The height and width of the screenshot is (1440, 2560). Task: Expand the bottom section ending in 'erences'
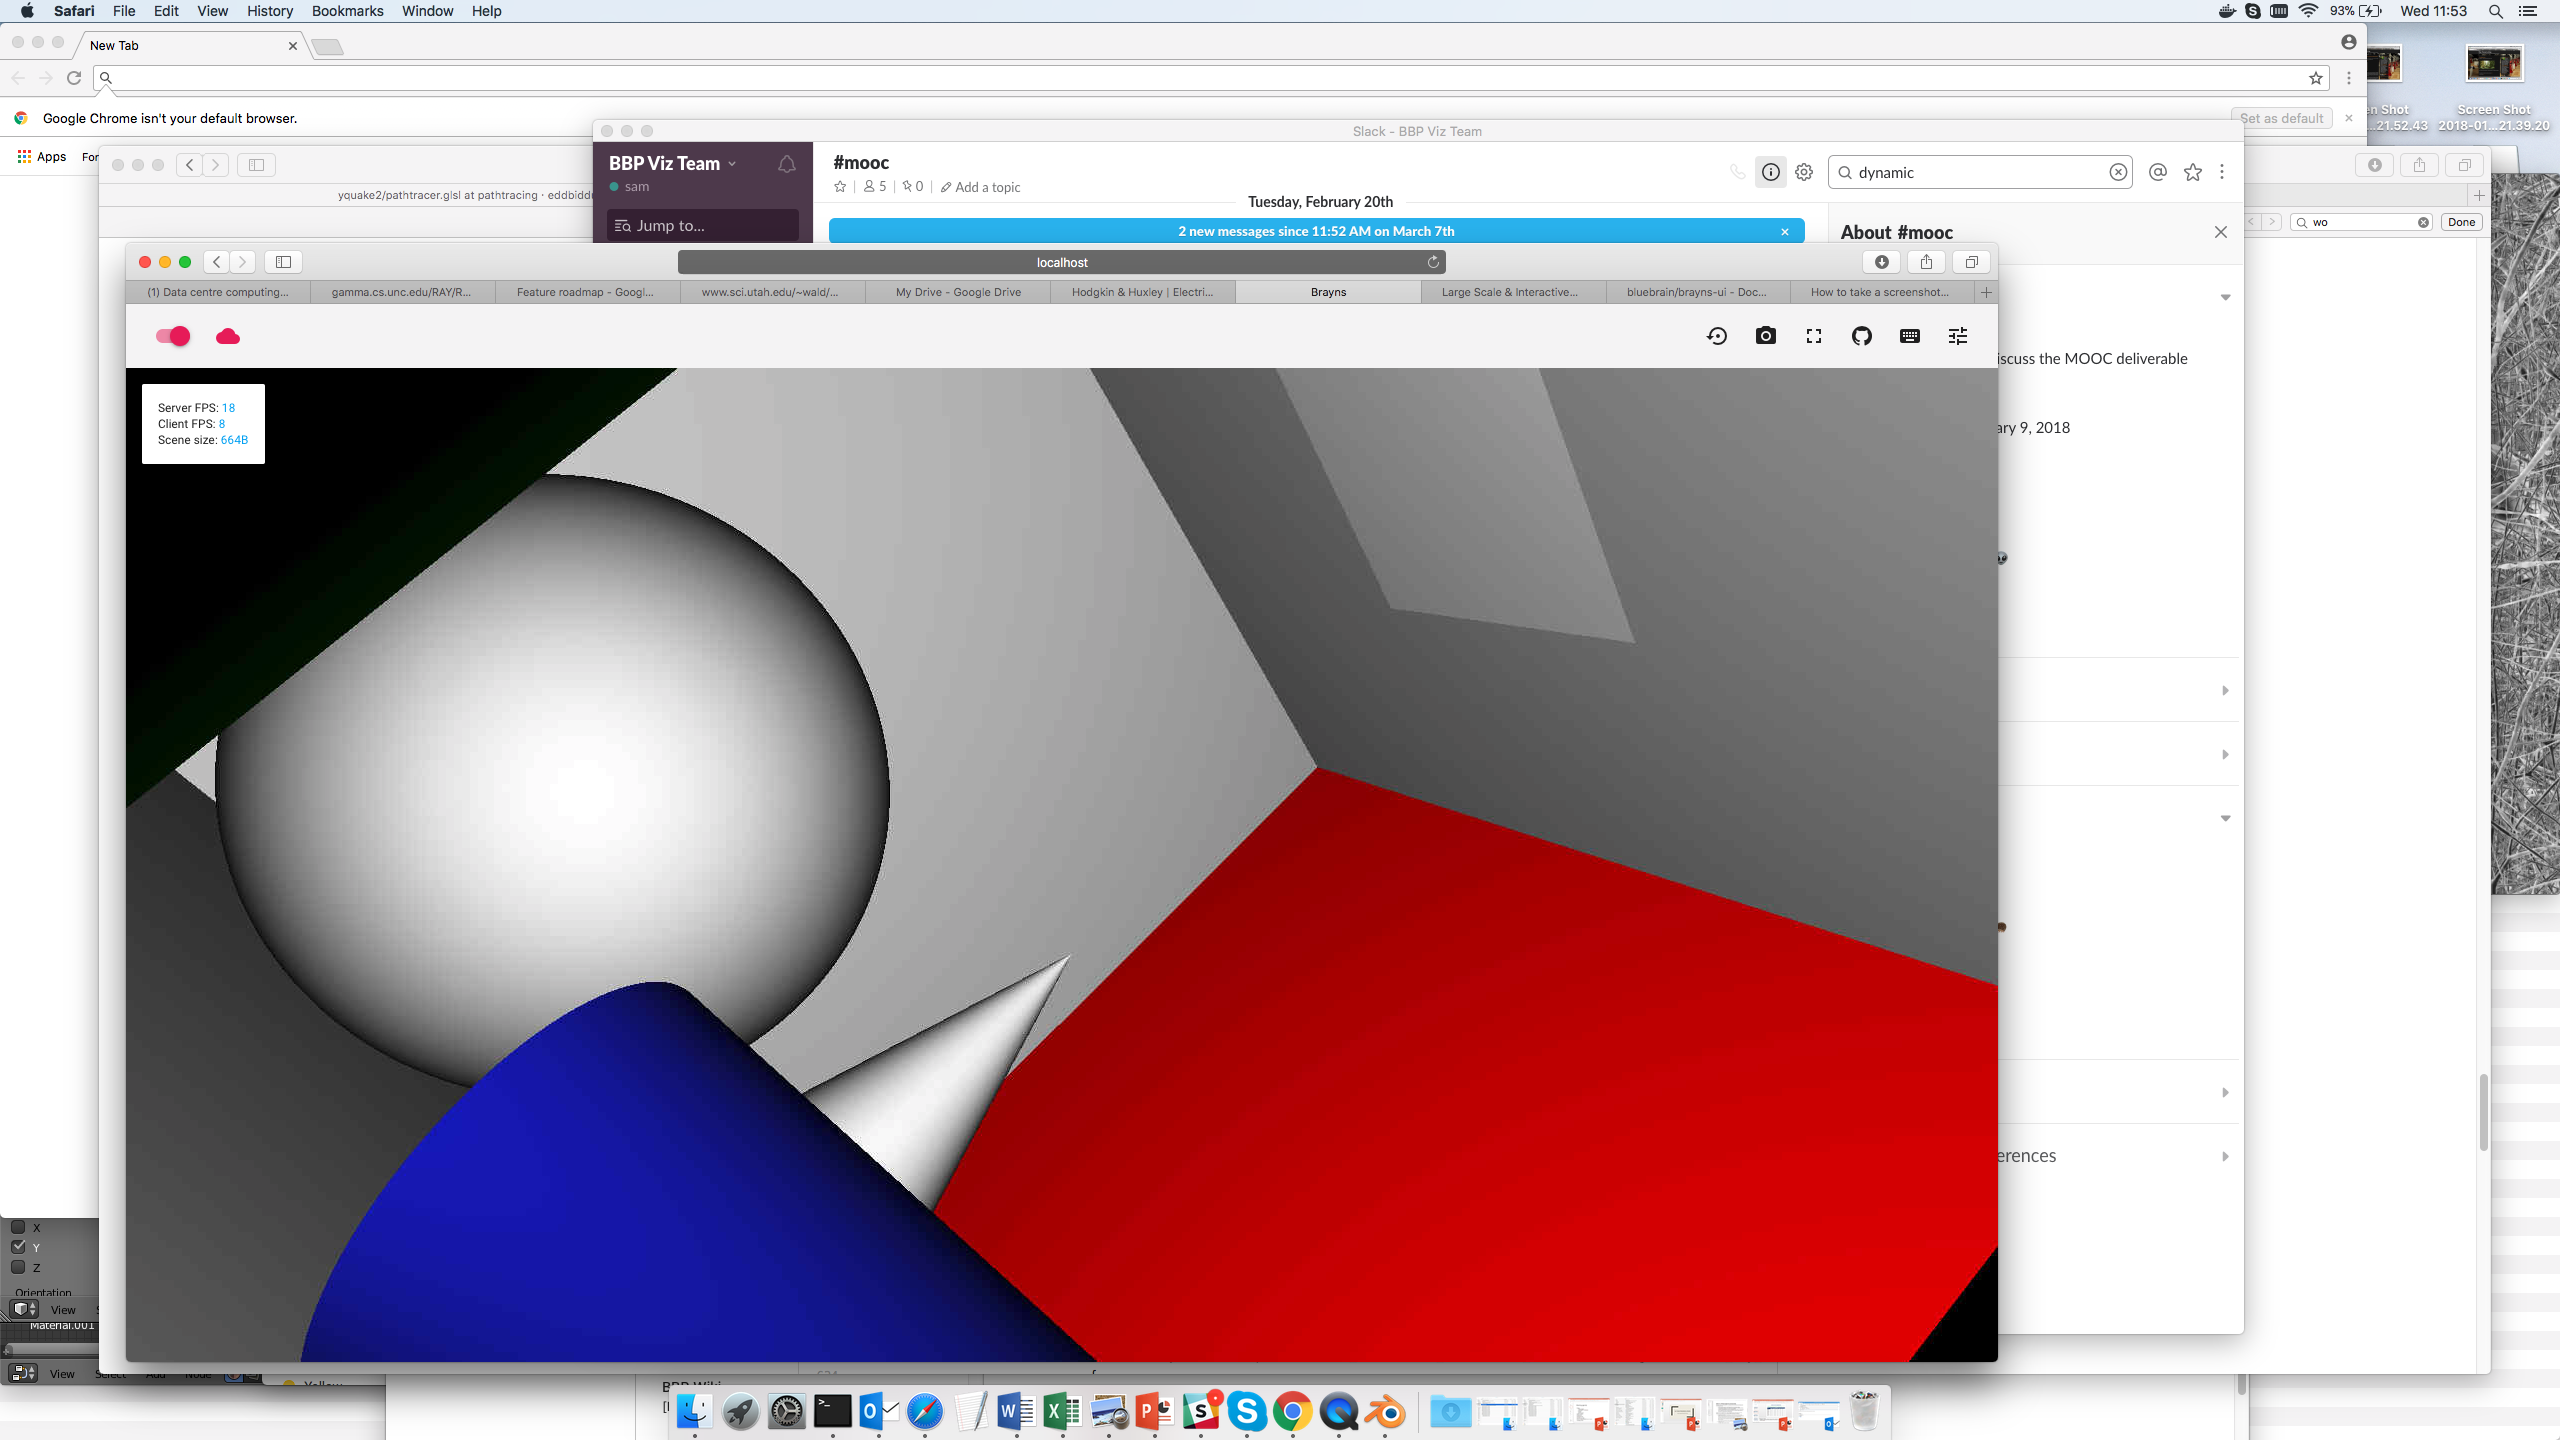(2225, 1156)
